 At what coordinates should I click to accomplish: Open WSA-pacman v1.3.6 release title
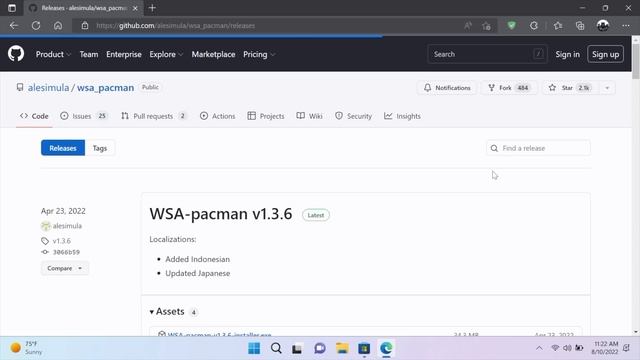point(221,214)
